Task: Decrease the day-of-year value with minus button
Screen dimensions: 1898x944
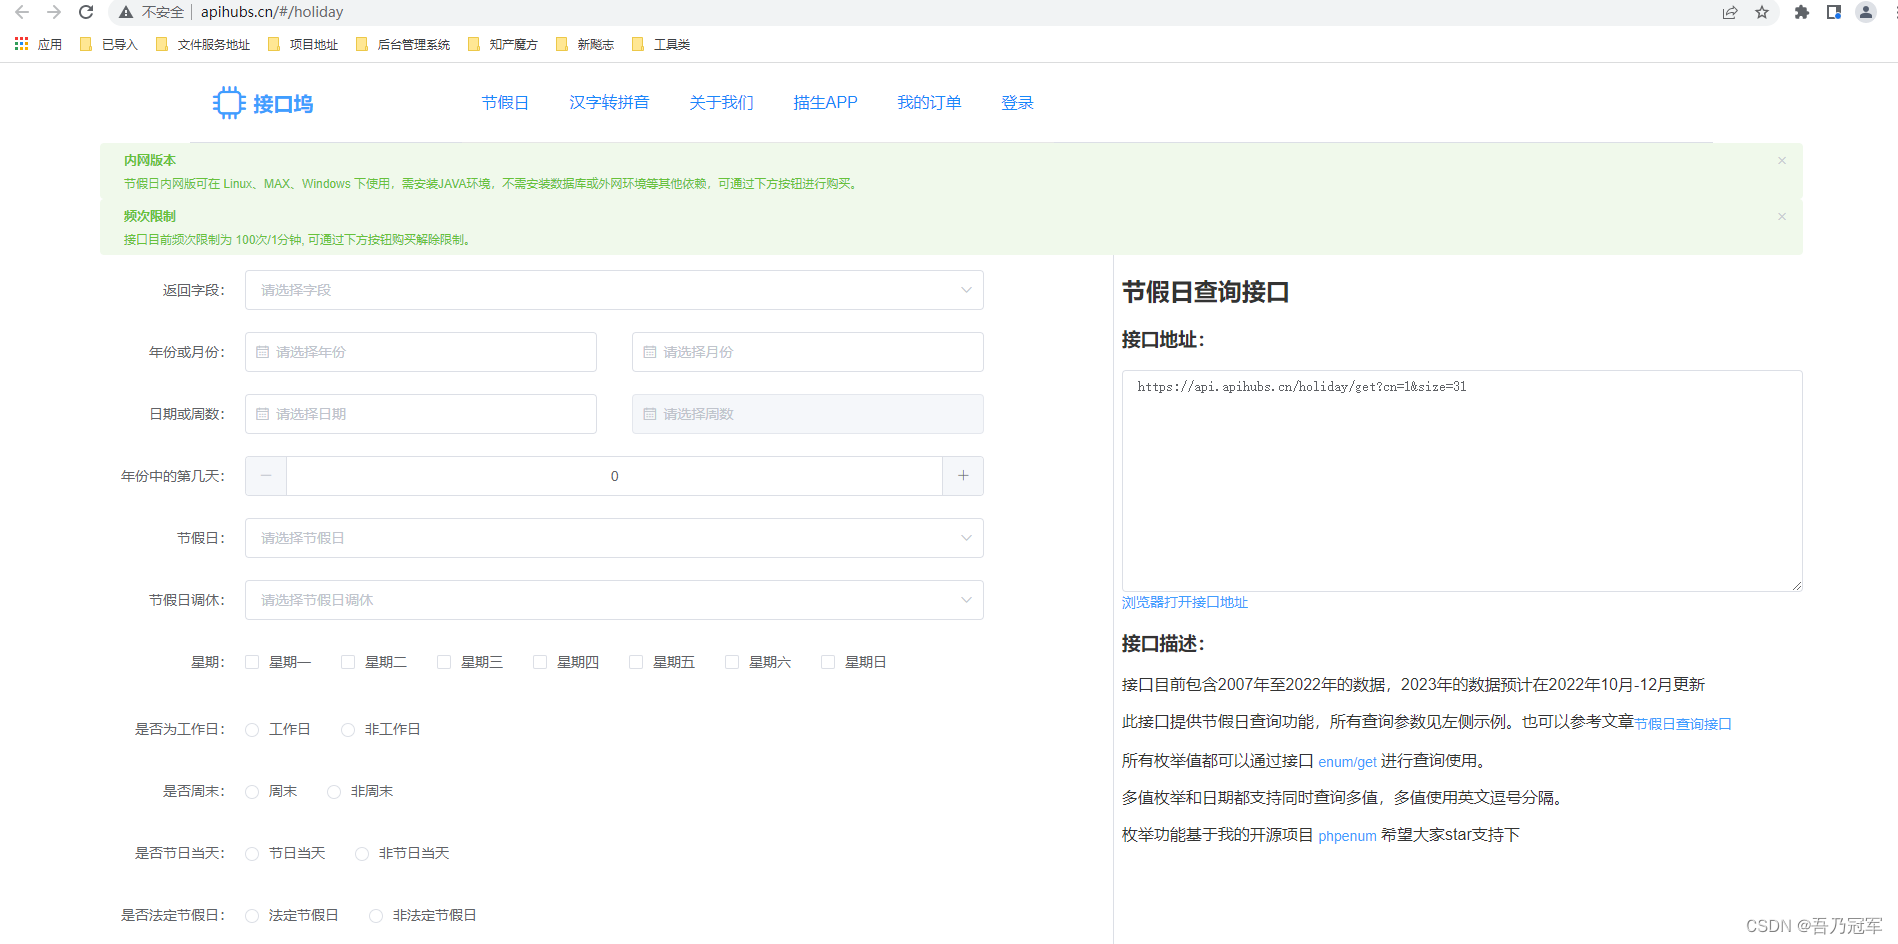Action: 266,476
